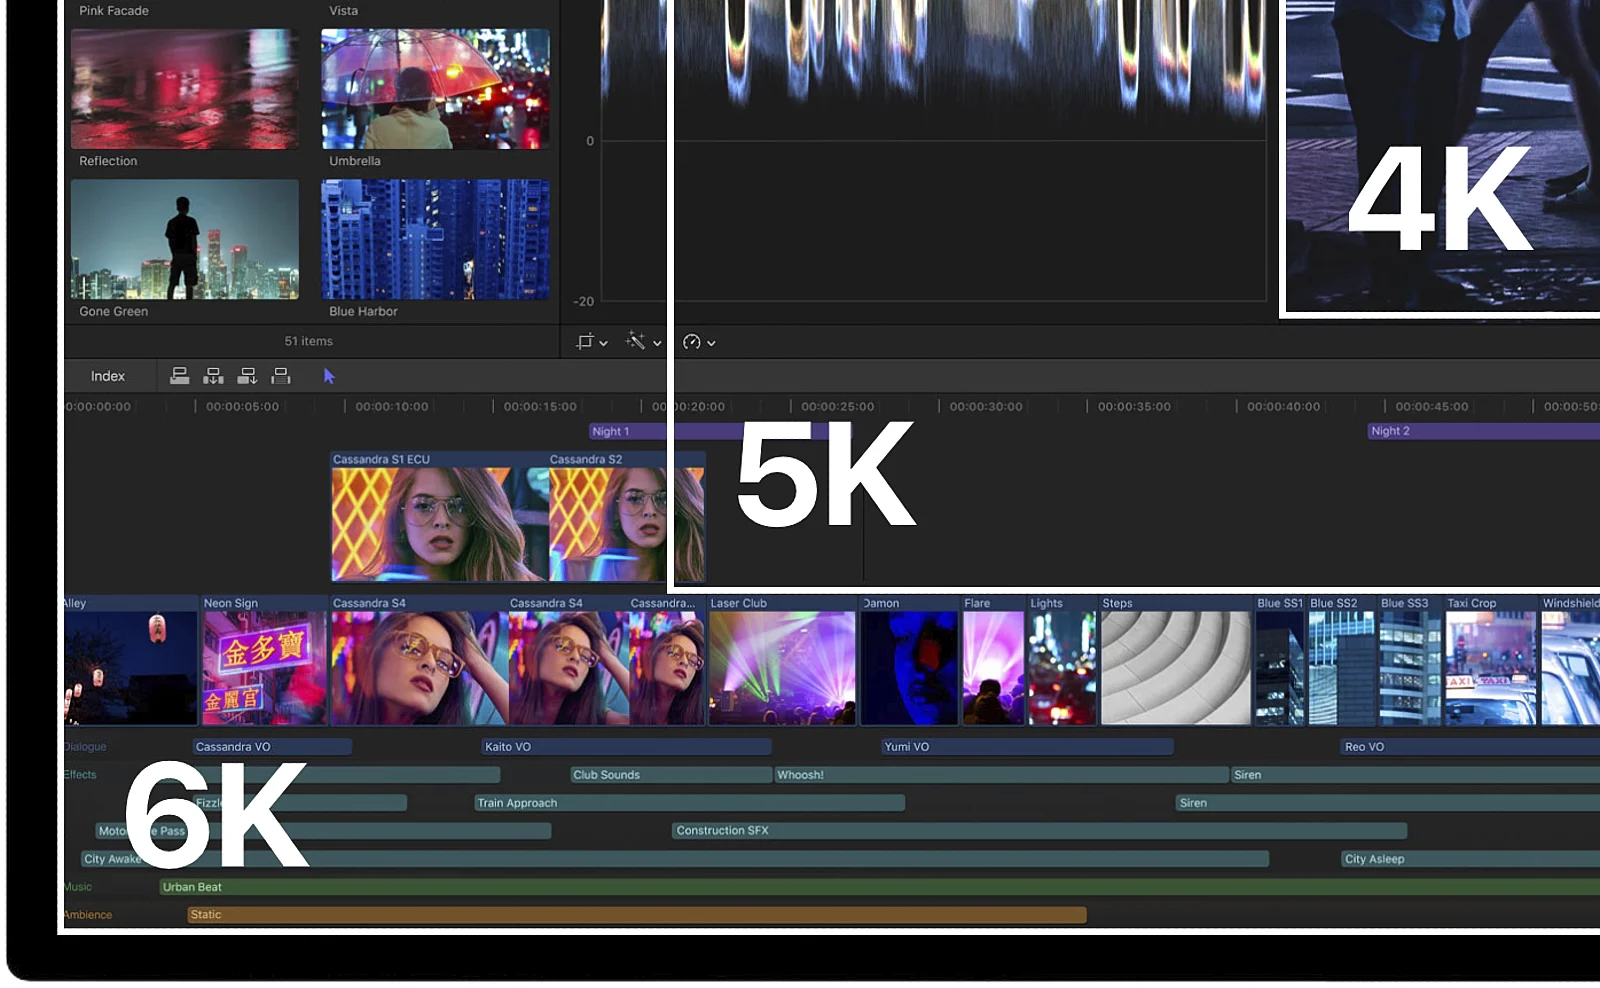Viewport: 1600px width, 988px height.
Task: Open the crop and transform pop-up
Action: [x=592, y=342]
